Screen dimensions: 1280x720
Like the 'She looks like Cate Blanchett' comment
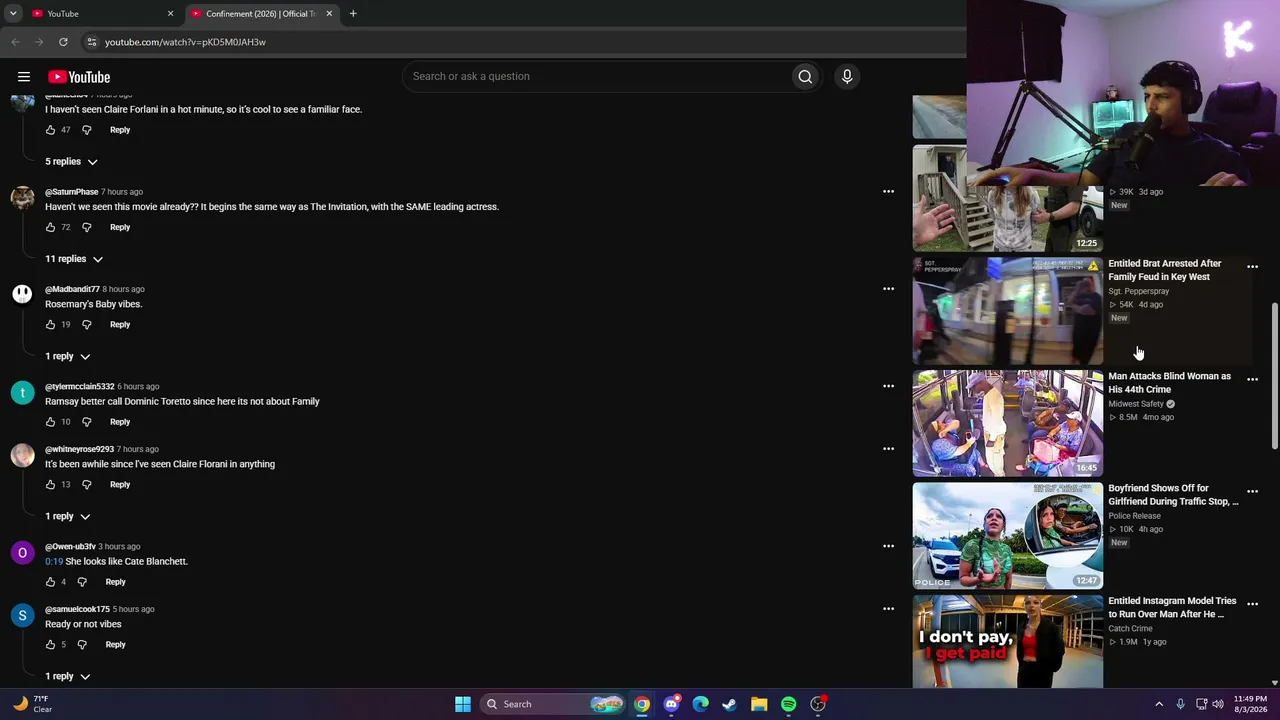click(x=51, y=582)
